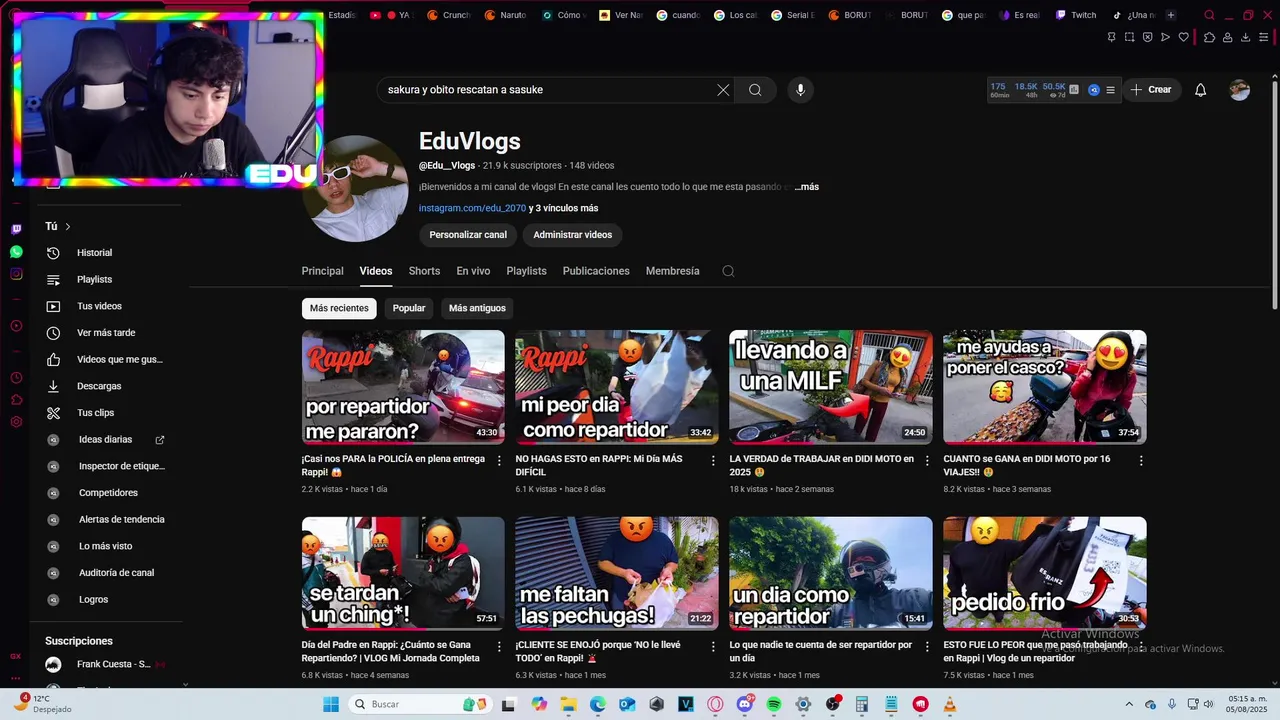
Task: Open Spotify from the taskbar
Action: [x=774, y=704]
